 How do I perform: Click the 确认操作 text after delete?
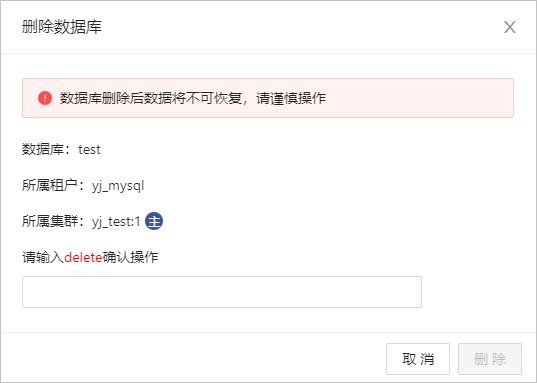130,257
